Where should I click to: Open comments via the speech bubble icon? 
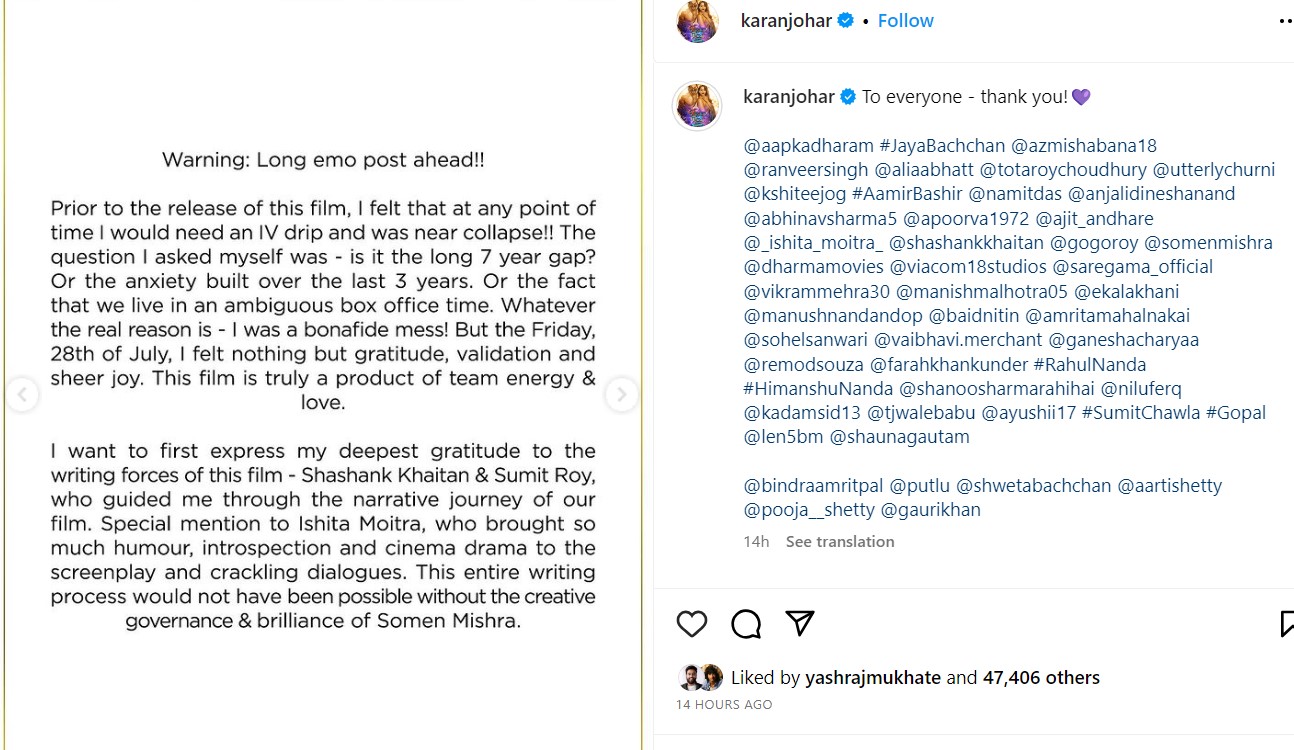click(746, 624)
